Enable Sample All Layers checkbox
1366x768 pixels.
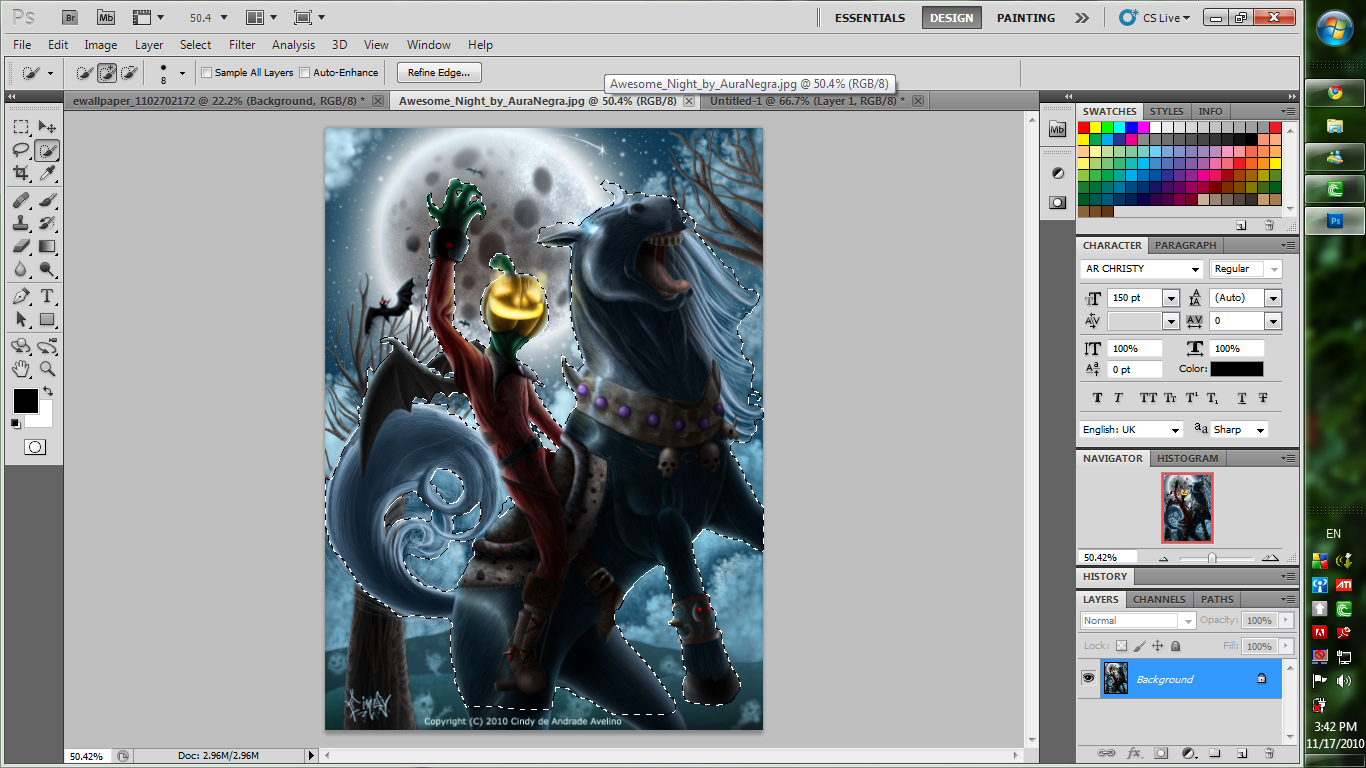(x=207, y=73)
